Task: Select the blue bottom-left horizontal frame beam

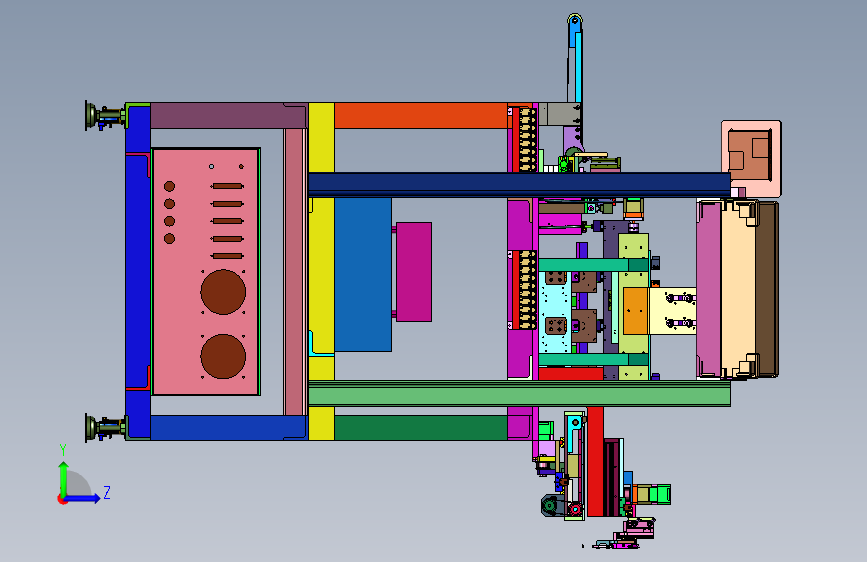Action: pos(228,428)
